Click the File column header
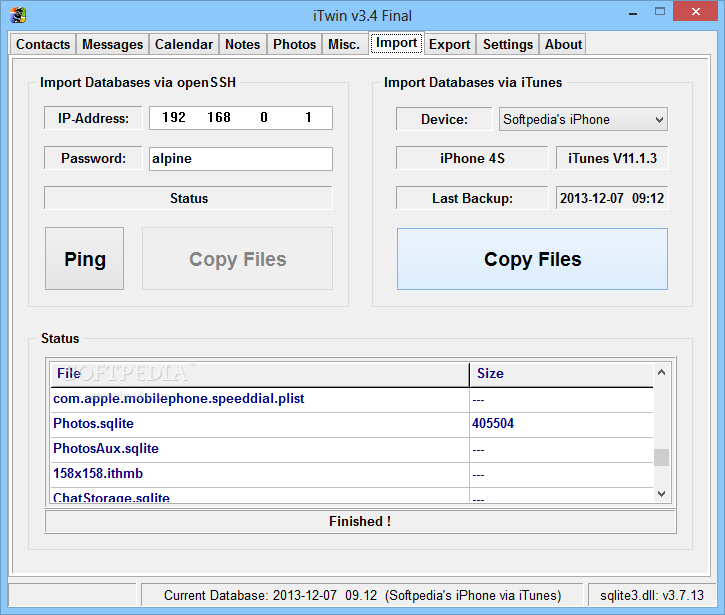 click(x=260, y=374)
